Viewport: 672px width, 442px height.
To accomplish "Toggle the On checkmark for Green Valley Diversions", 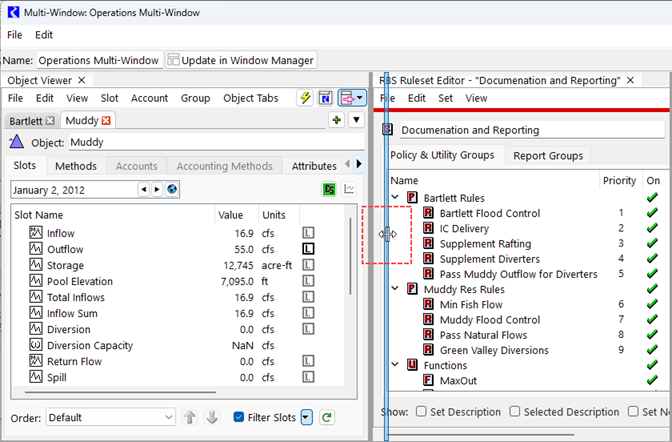I will coord(652,350).
